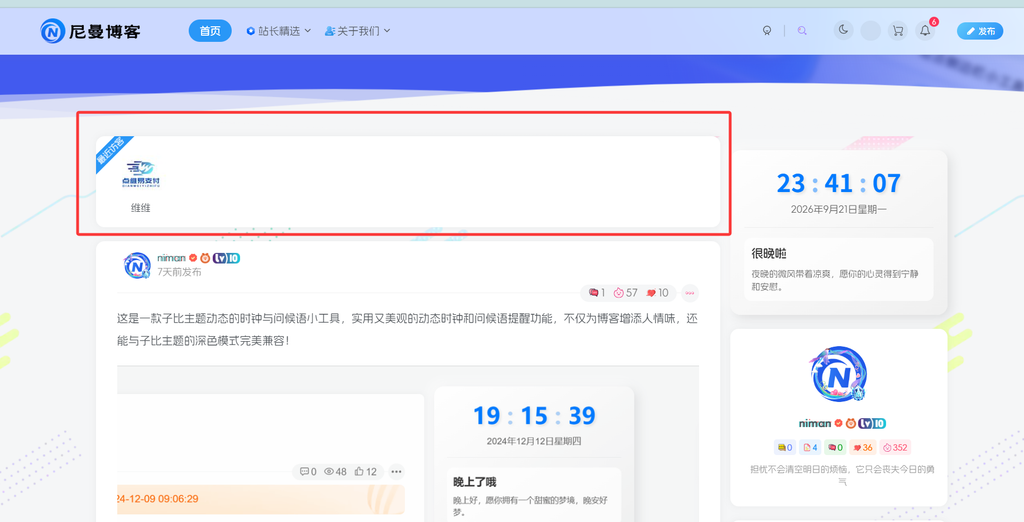Open the 首页 home tab
The height and width of the screenshot is (522, 1024).
210,31
